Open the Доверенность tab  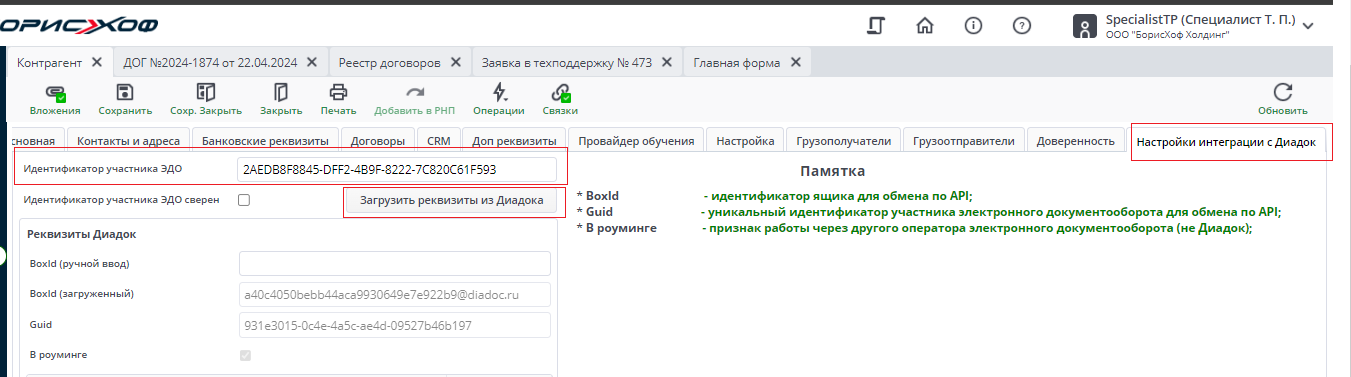pos(1075,141)
